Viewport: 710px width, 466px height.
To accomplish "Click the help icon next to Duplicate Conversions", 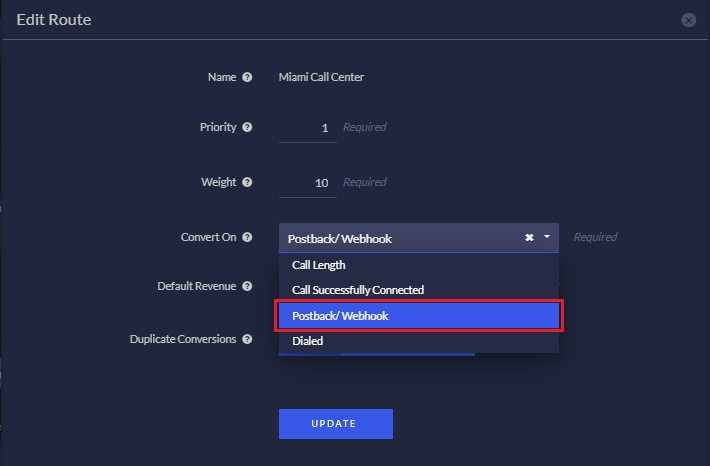I will click(x=247, y=339).
